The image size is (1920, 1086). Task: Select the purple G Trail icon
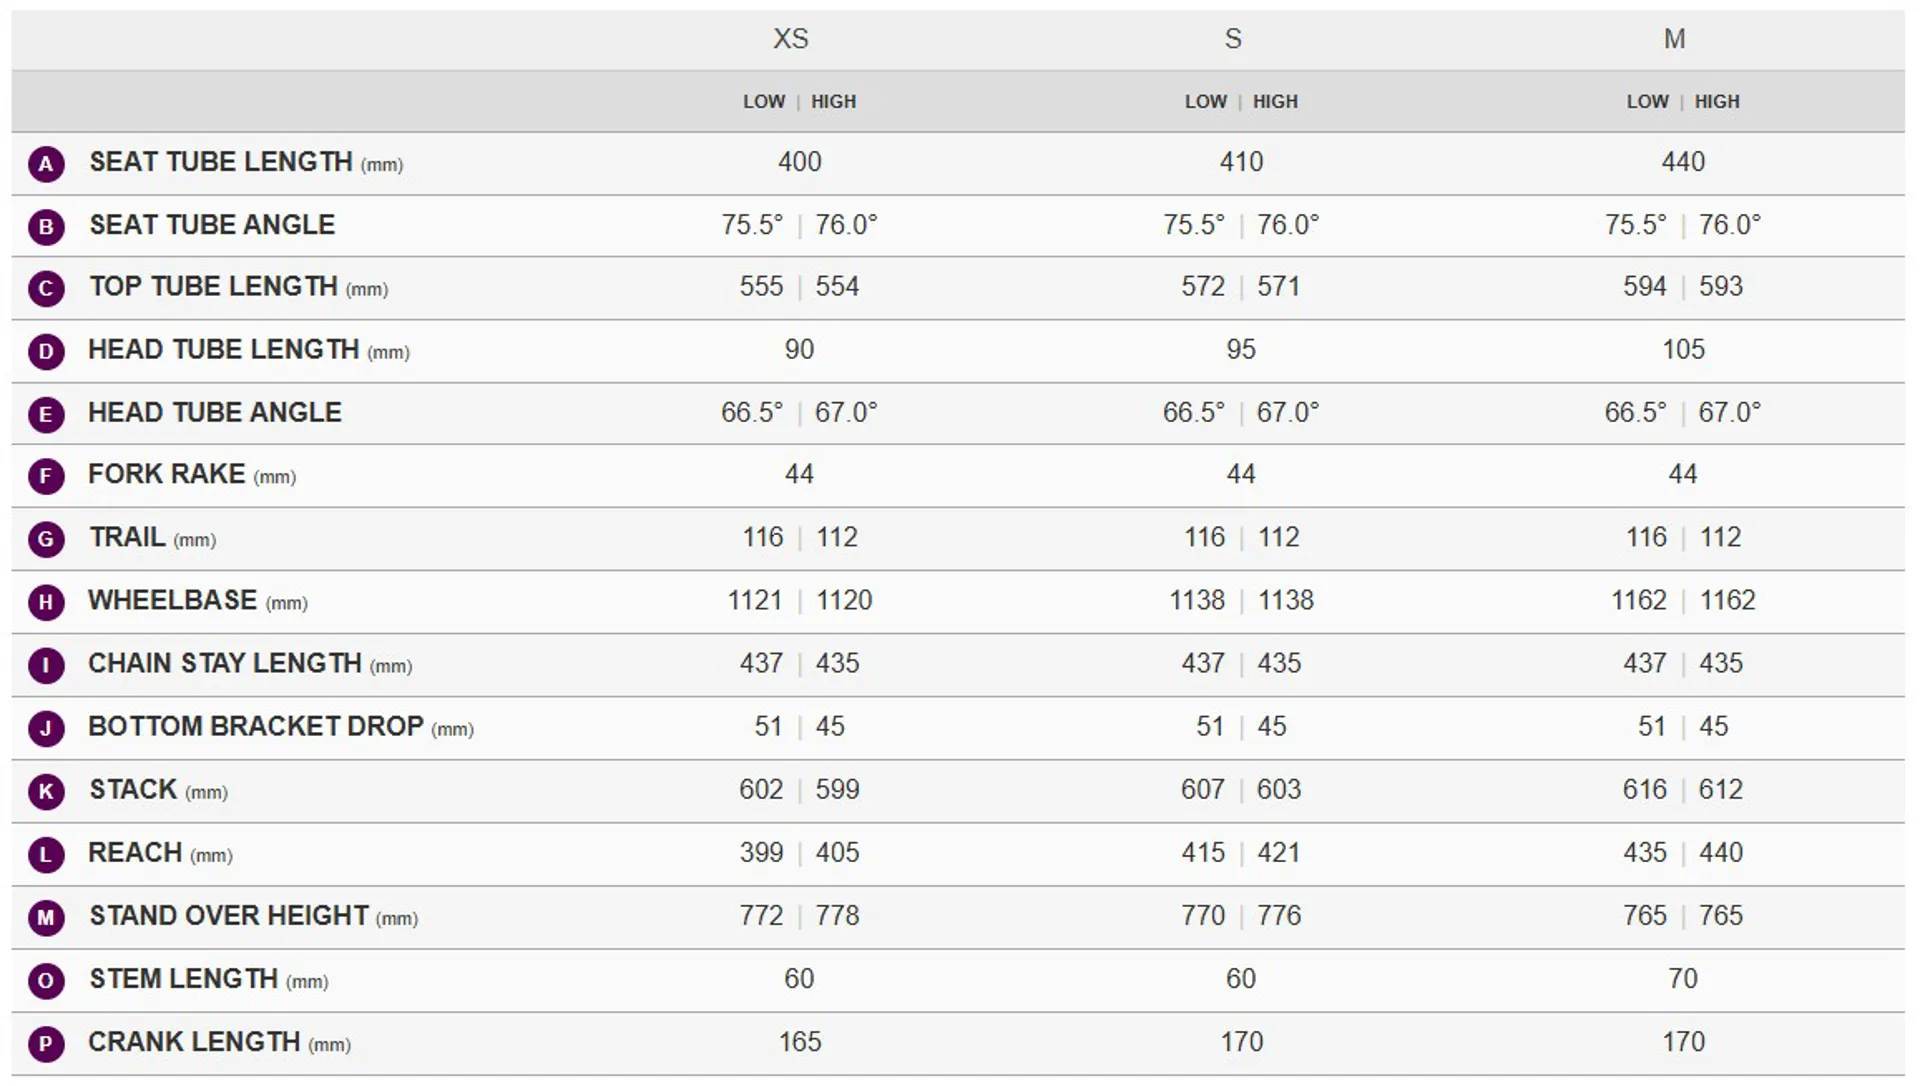tap(46, 540)
